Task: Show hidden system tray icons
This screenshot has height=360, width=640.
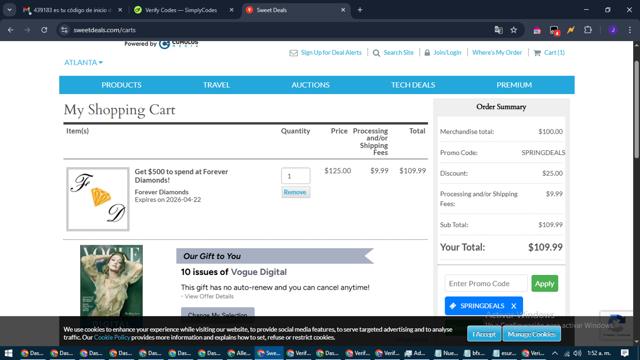Action: pyautogui.click(x=555, y=353)
